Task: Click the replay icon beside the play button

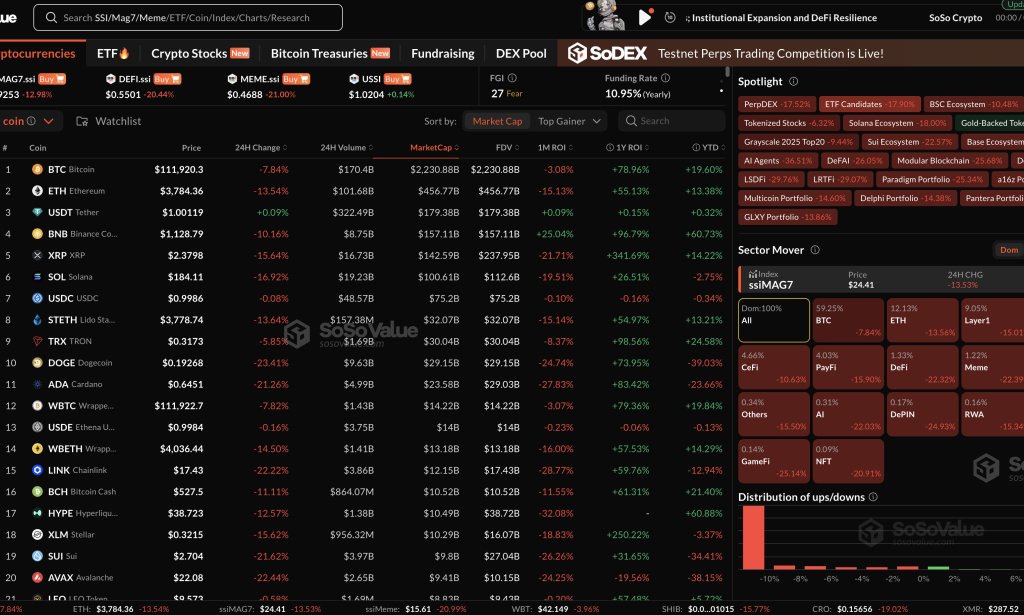Action: click(x=670, y=18)
